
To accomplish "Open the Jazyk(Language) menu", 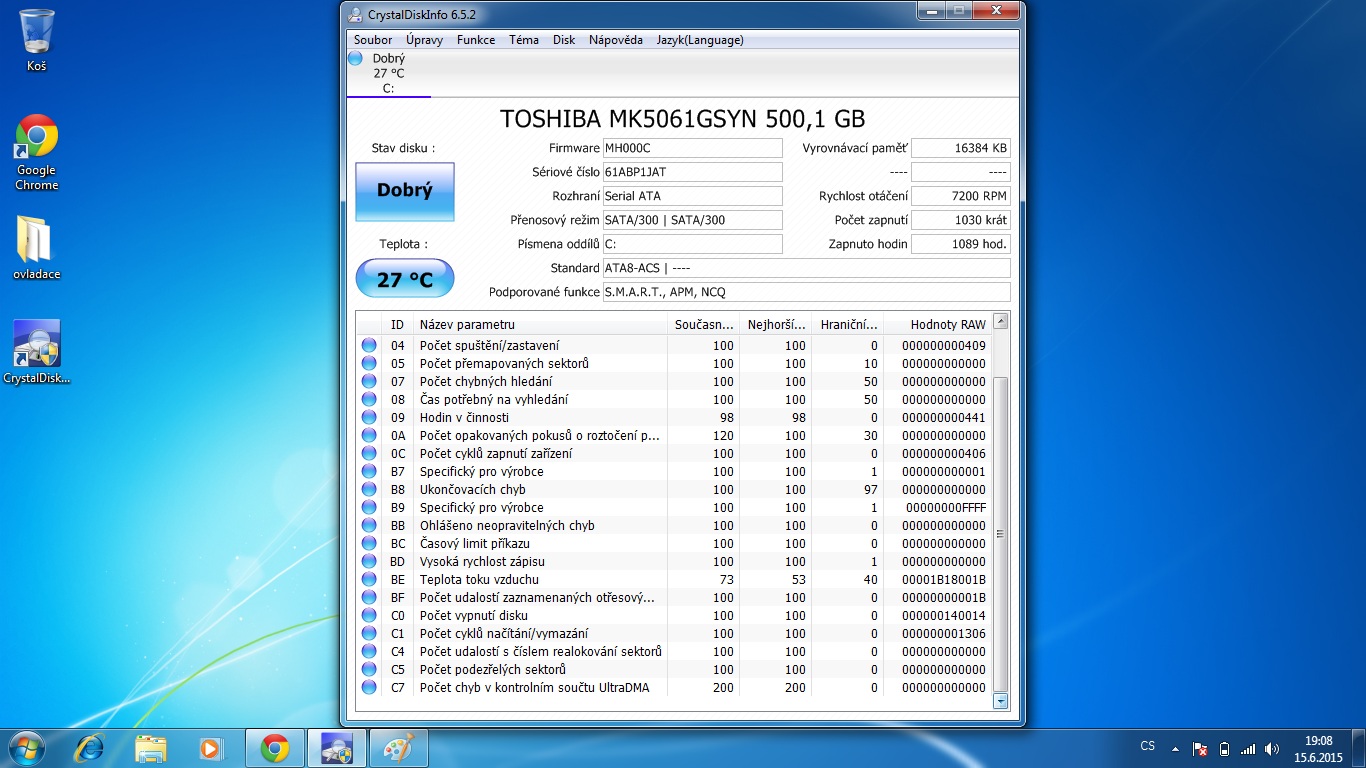I will pyautogui.click(x=700, y=40).
